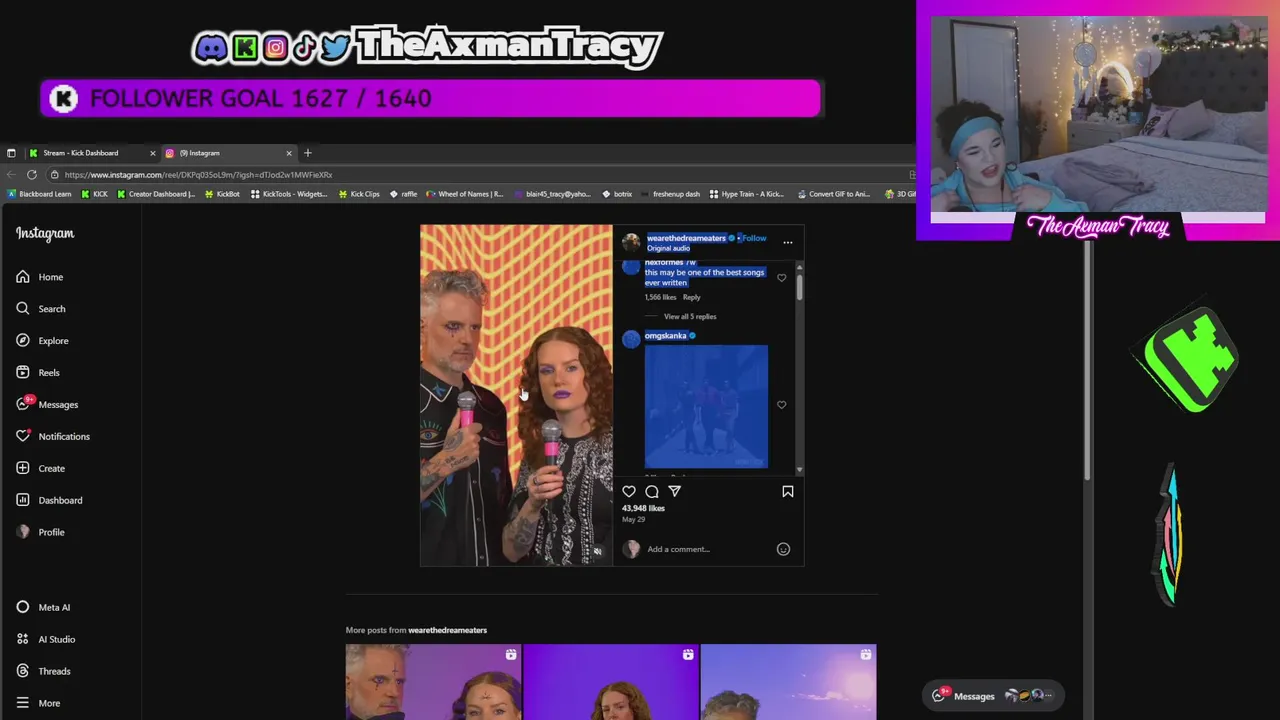Viewport: 1280px width, 720px height.
Task: Unmute the reel audio
Action: (598, 551)
